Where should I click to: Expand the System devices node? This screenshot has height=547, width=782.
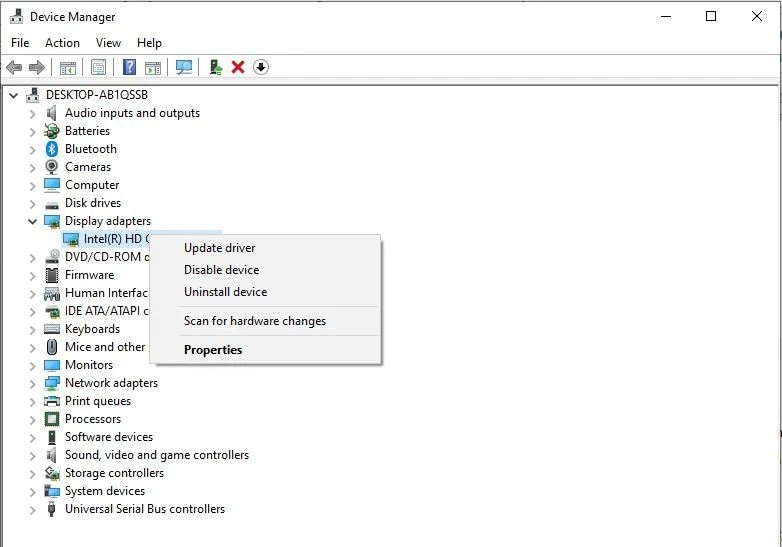pos(32,492)
